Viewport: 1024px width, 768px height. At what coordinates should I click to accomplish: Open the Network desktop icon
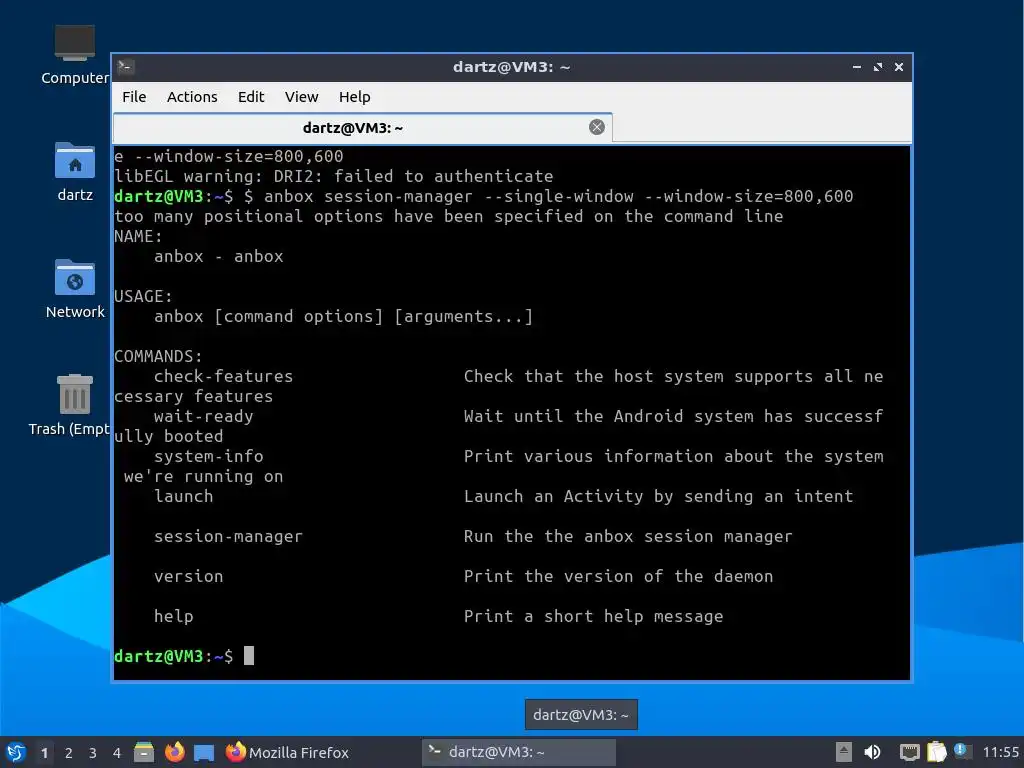coord(74,288)
